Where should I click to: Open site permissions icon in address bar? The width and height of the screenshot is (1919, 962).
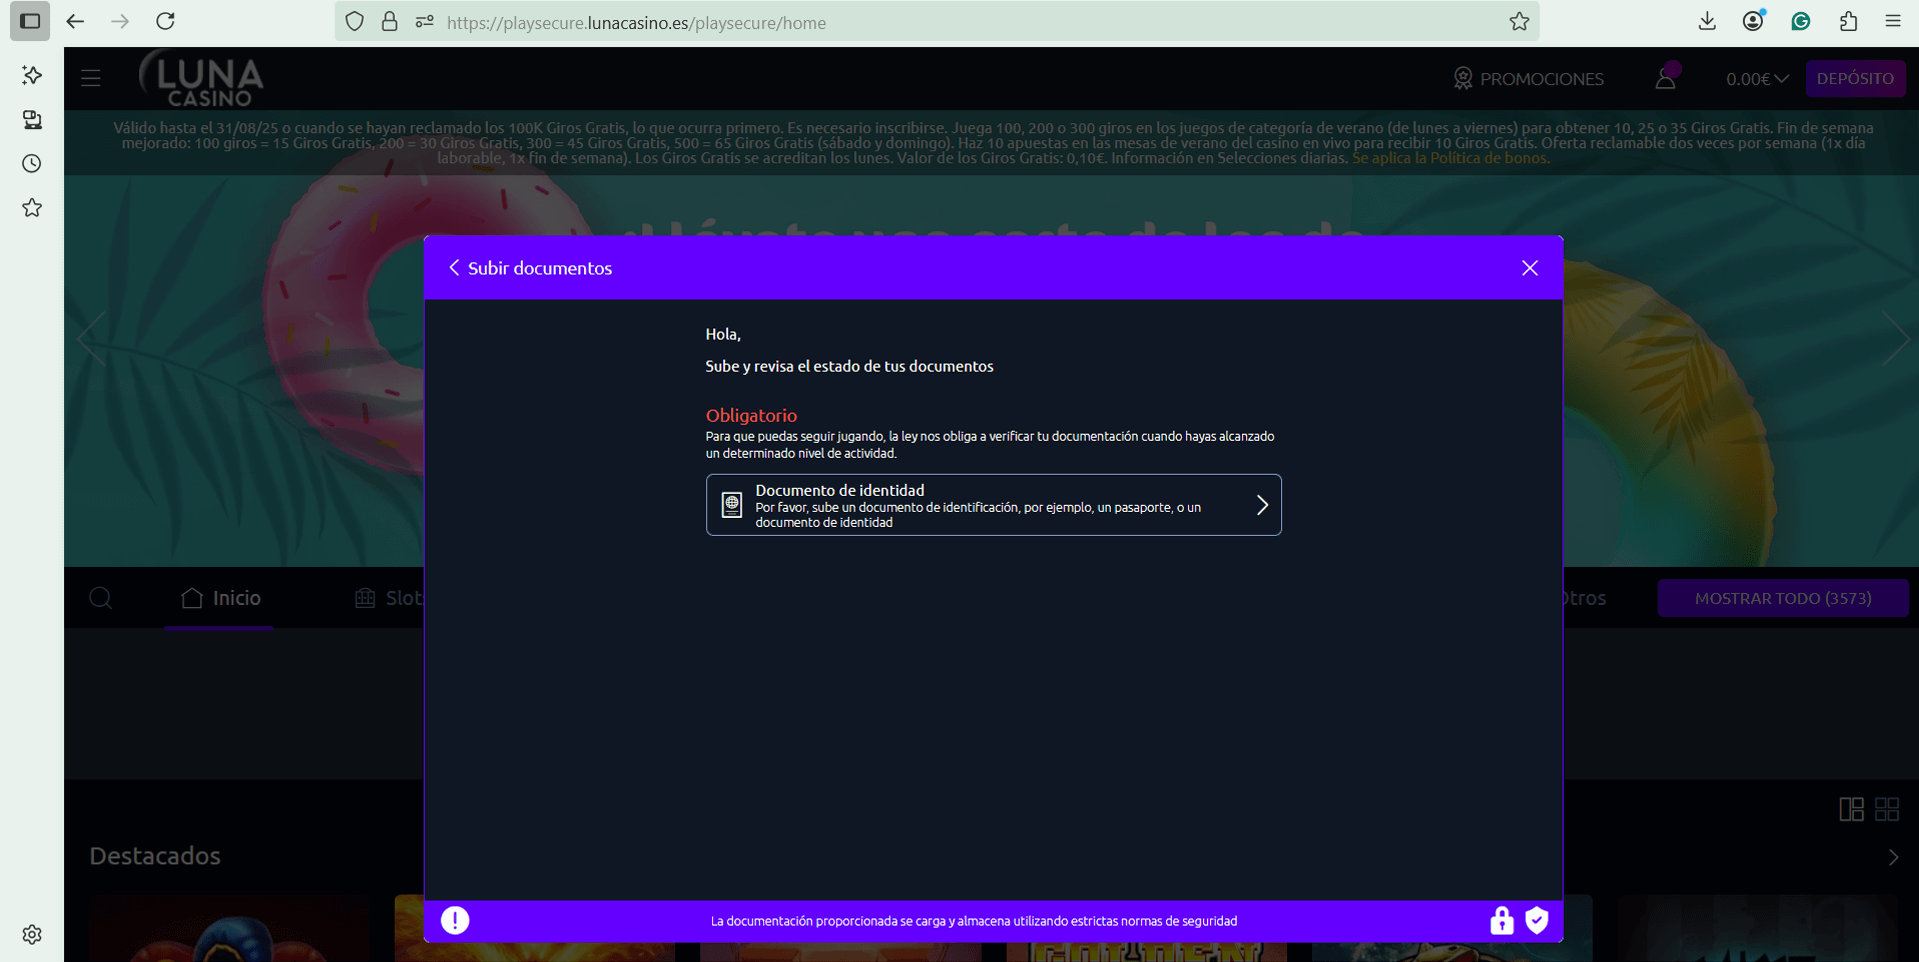424,22
